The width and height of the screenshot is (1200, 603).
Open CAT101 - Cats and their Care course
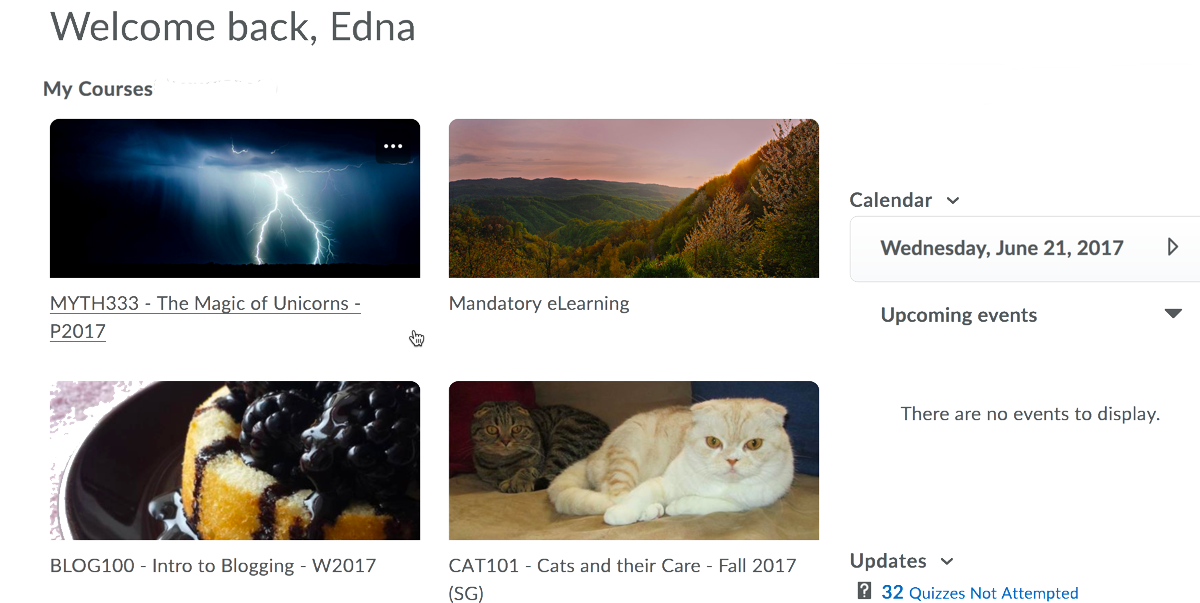click(x=623, y=579)
